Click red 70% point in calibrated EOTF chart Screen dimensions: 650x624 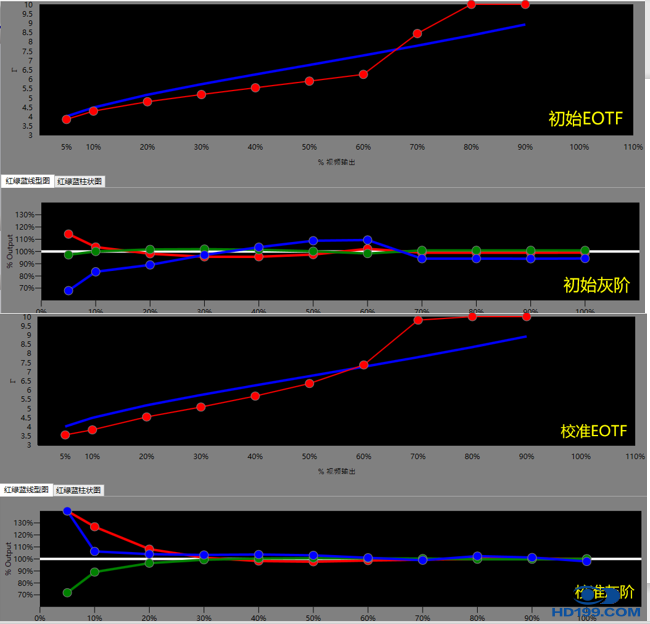pos(417,320)
